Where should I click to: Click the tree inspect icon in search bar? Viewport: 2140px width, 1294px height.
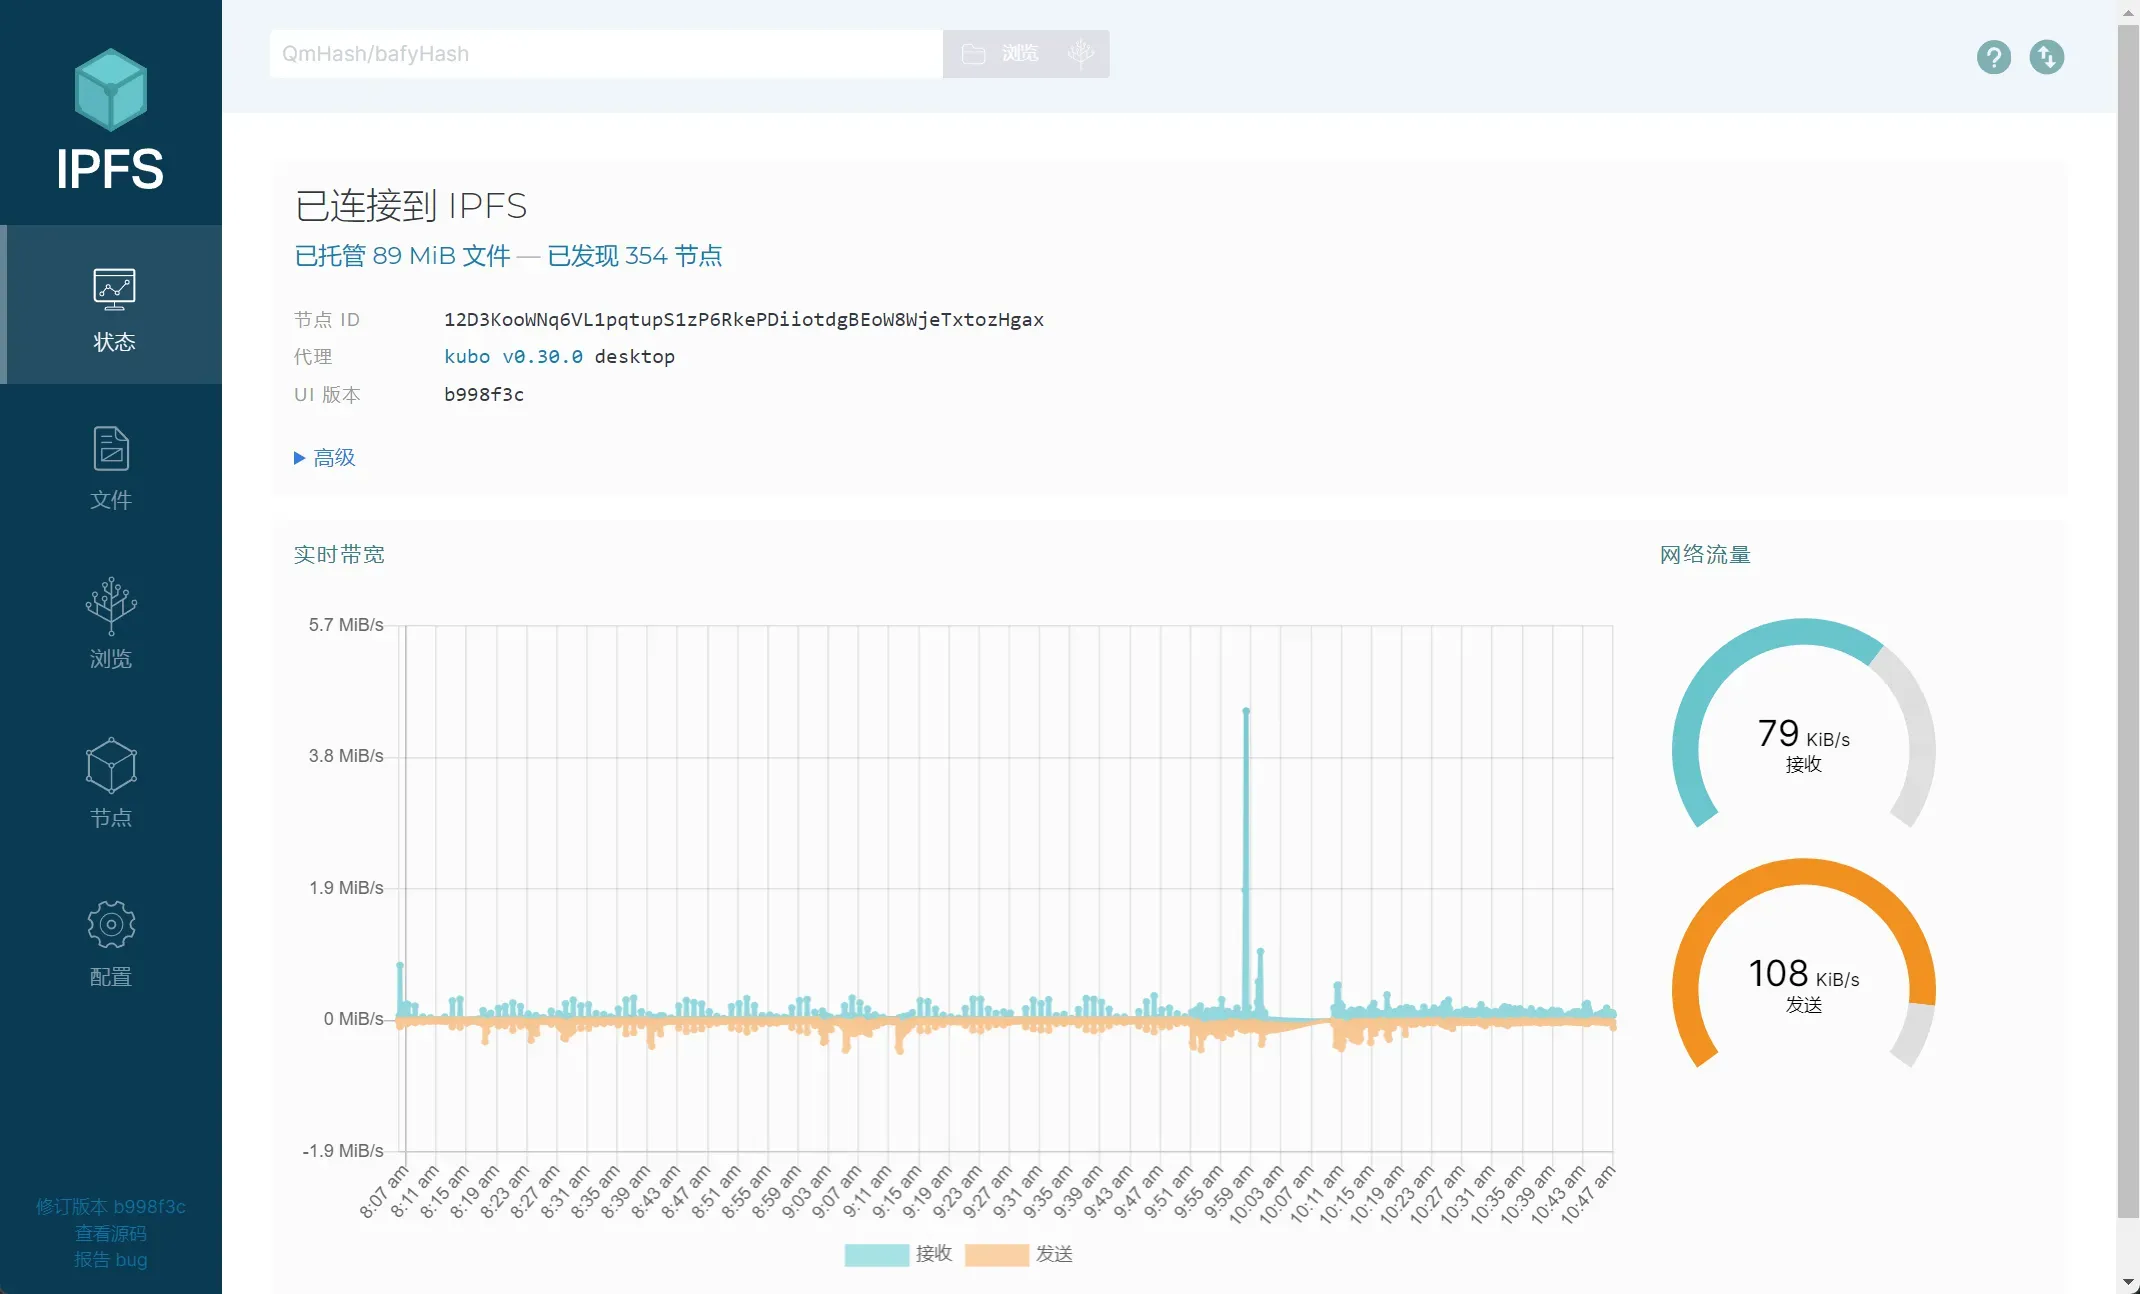1081,54
